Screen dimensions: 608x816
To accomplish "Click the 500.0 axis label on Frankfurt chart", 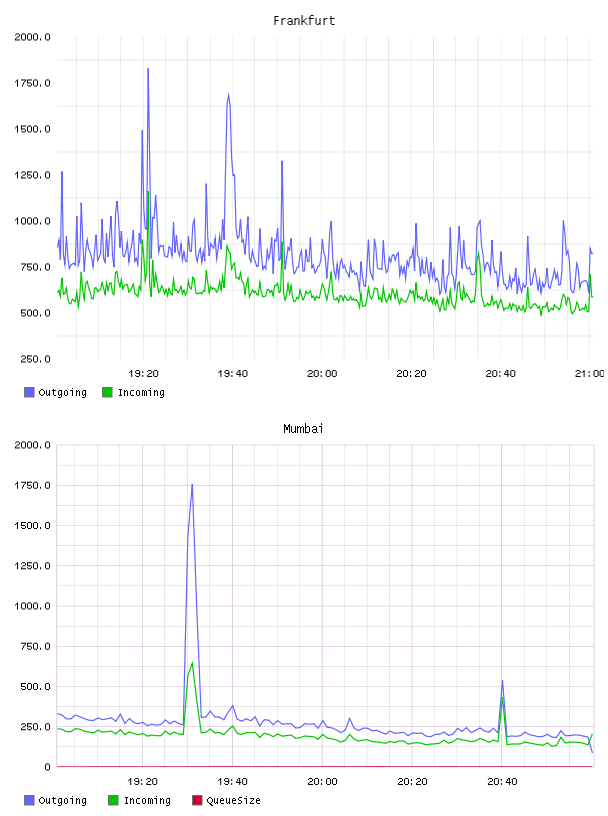I will (x=35, y=313).
